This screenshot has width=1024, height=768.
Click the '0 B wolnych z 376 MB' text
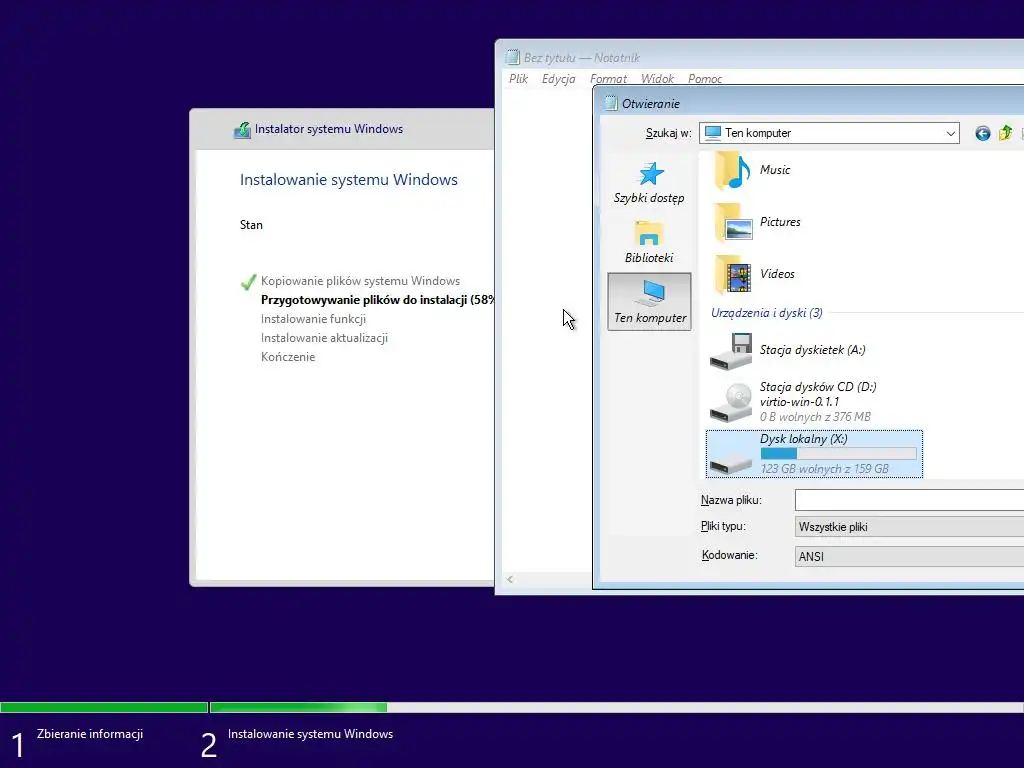click(x=815, y=417)
